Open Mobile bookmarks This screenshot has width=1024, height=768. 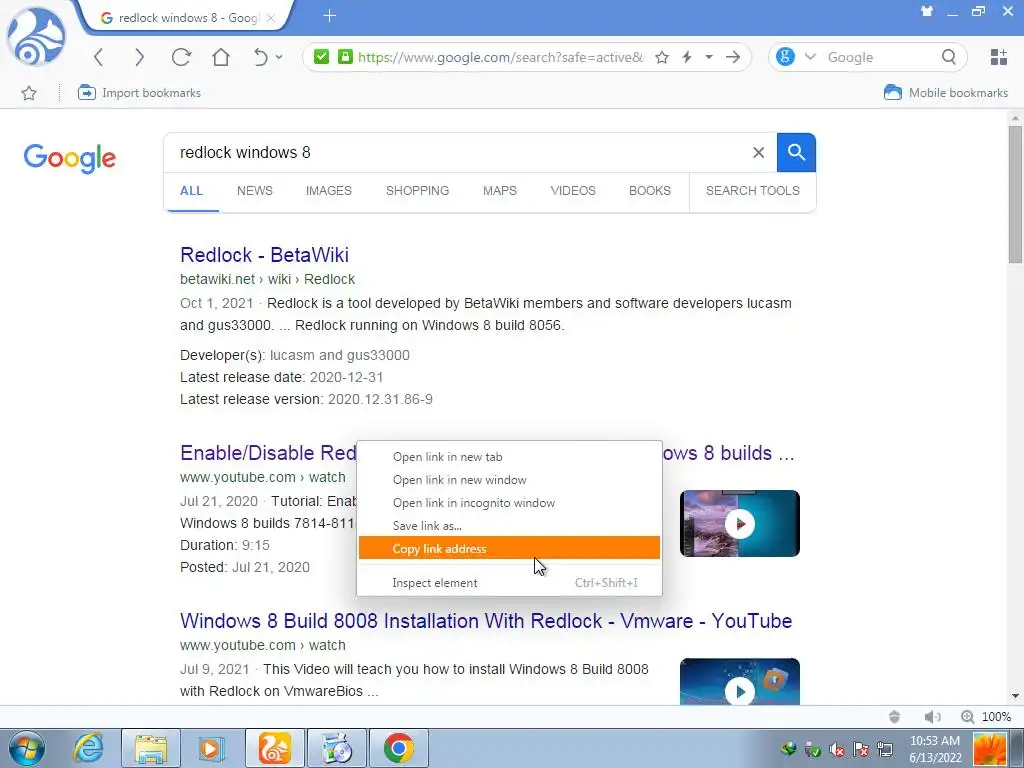(946, 93)
